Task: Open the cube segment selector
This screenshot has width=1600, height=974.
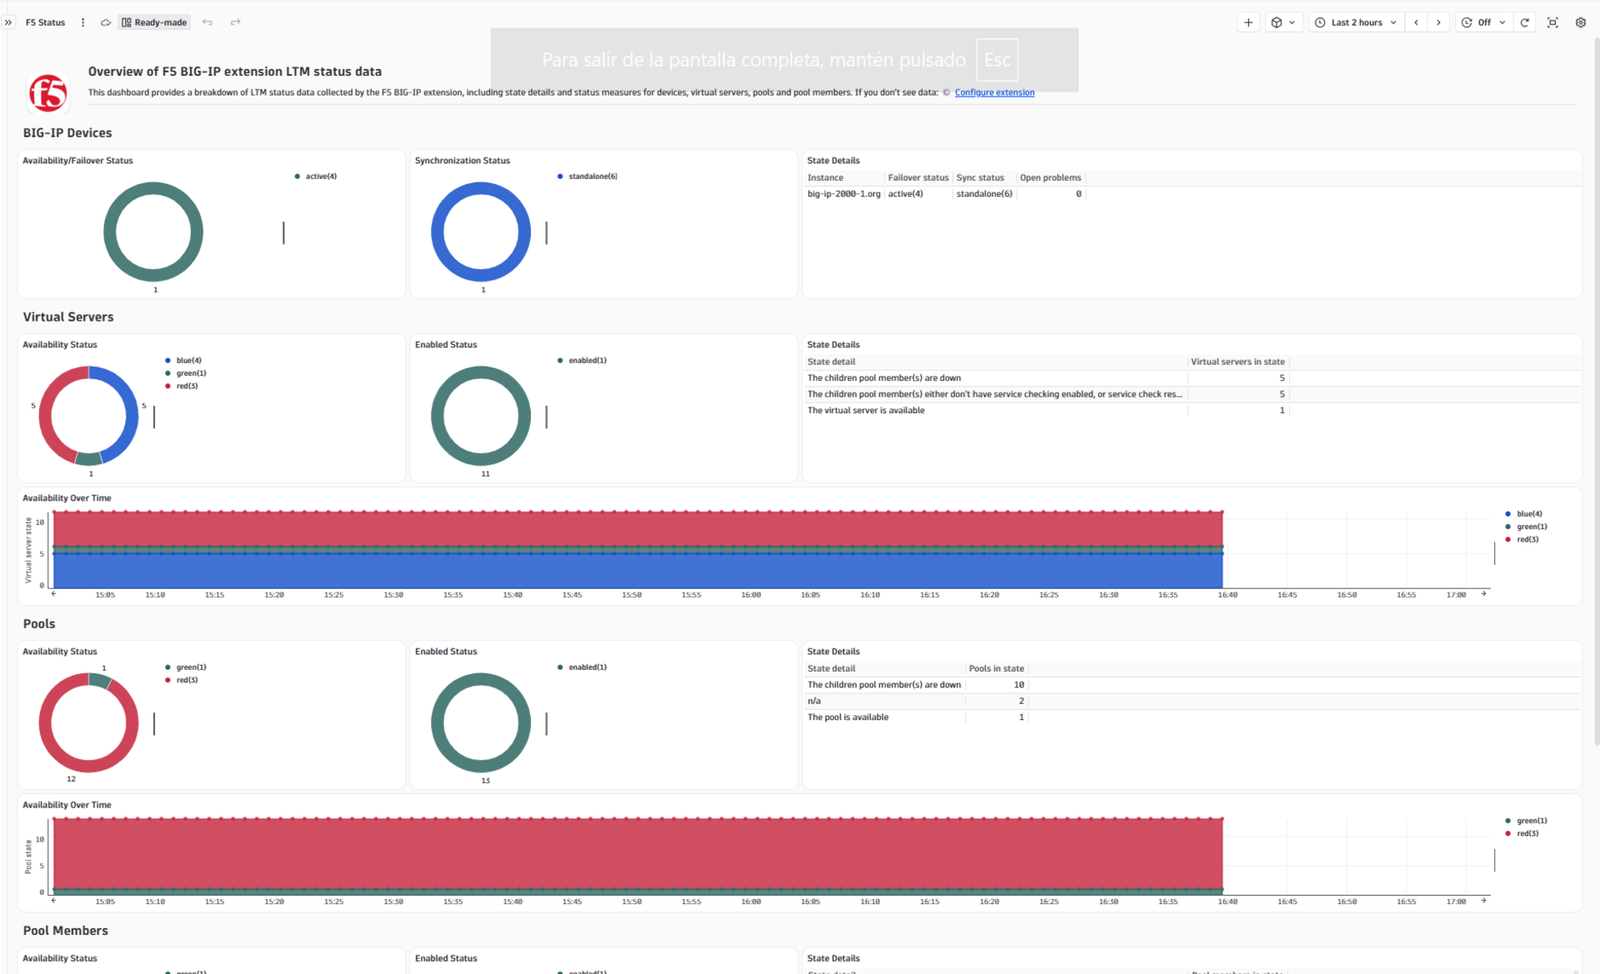Action: pos(1282,22)
